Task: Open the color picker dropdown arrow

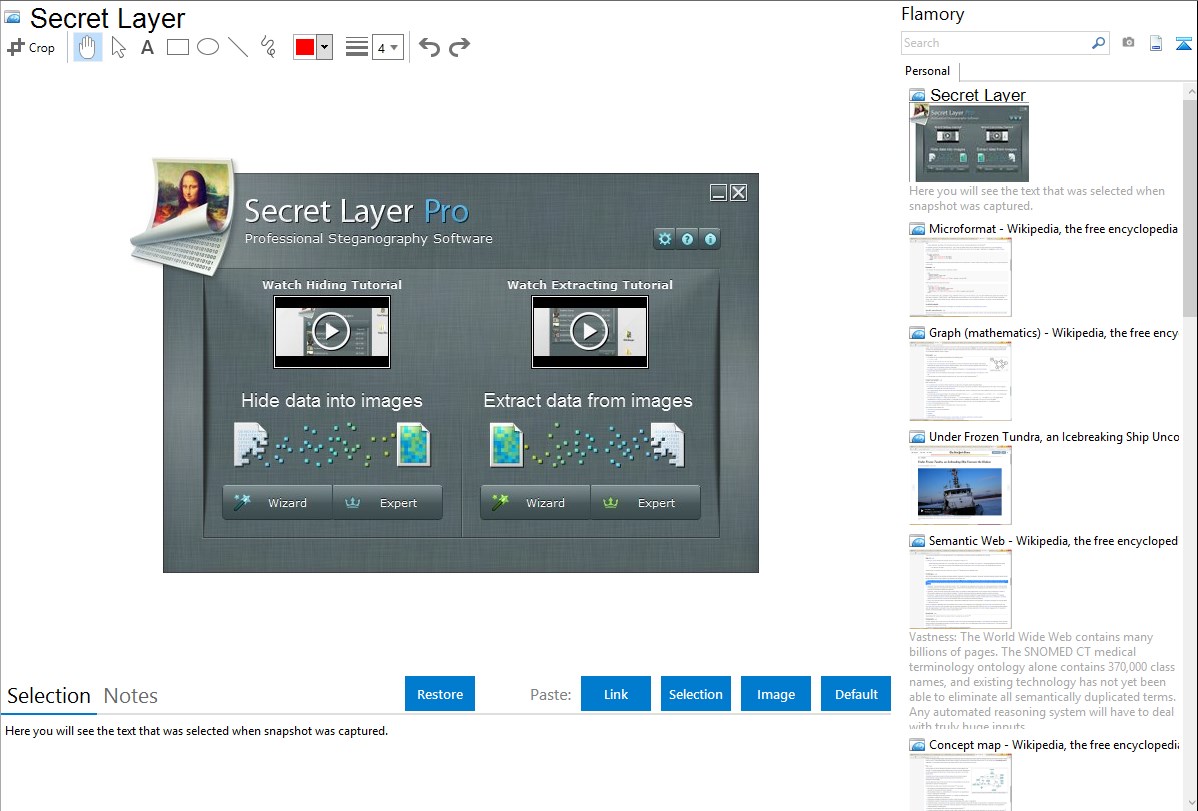Action: click(325, 47)
